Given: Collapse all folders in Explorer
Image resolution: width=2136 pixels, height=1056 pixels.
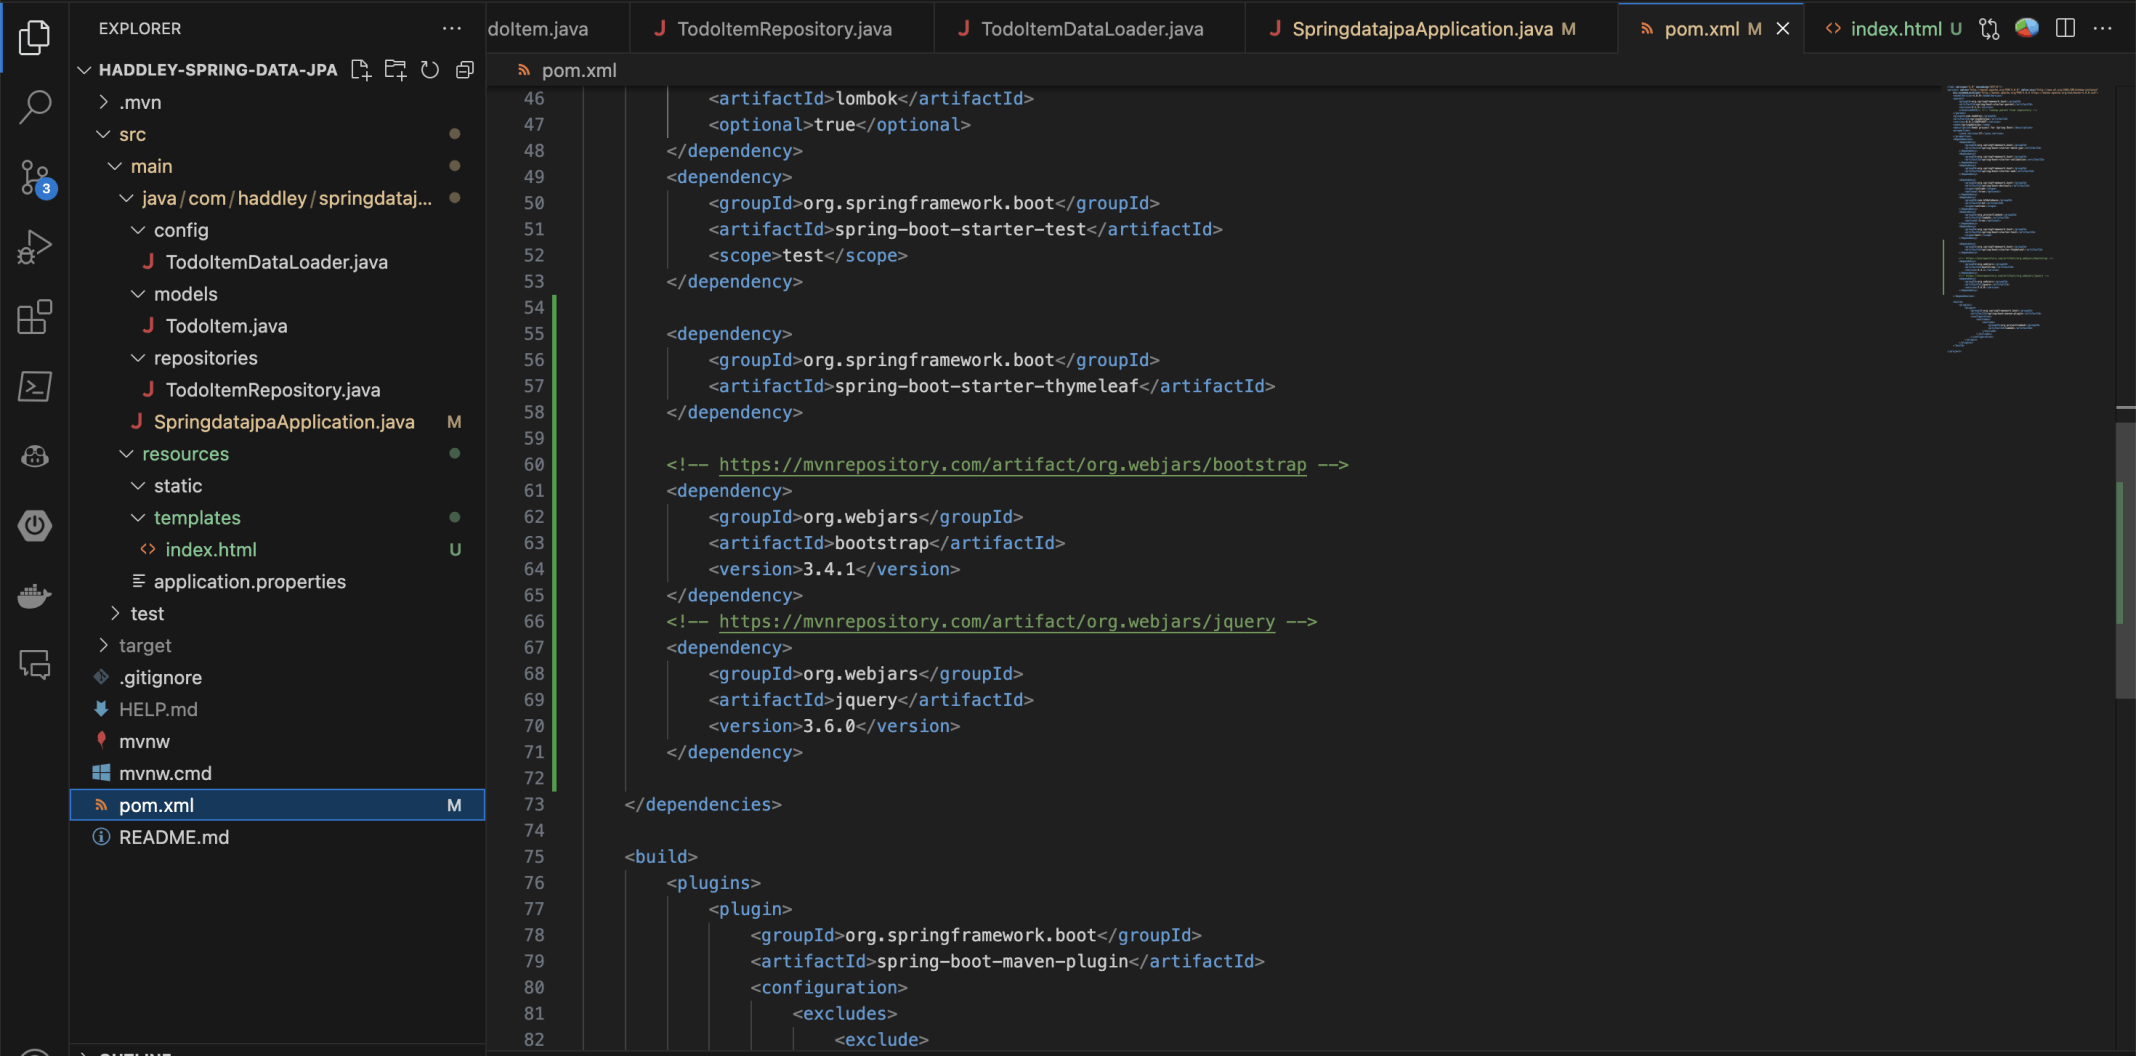Looking at the screenshot, I should click(465, 70).
